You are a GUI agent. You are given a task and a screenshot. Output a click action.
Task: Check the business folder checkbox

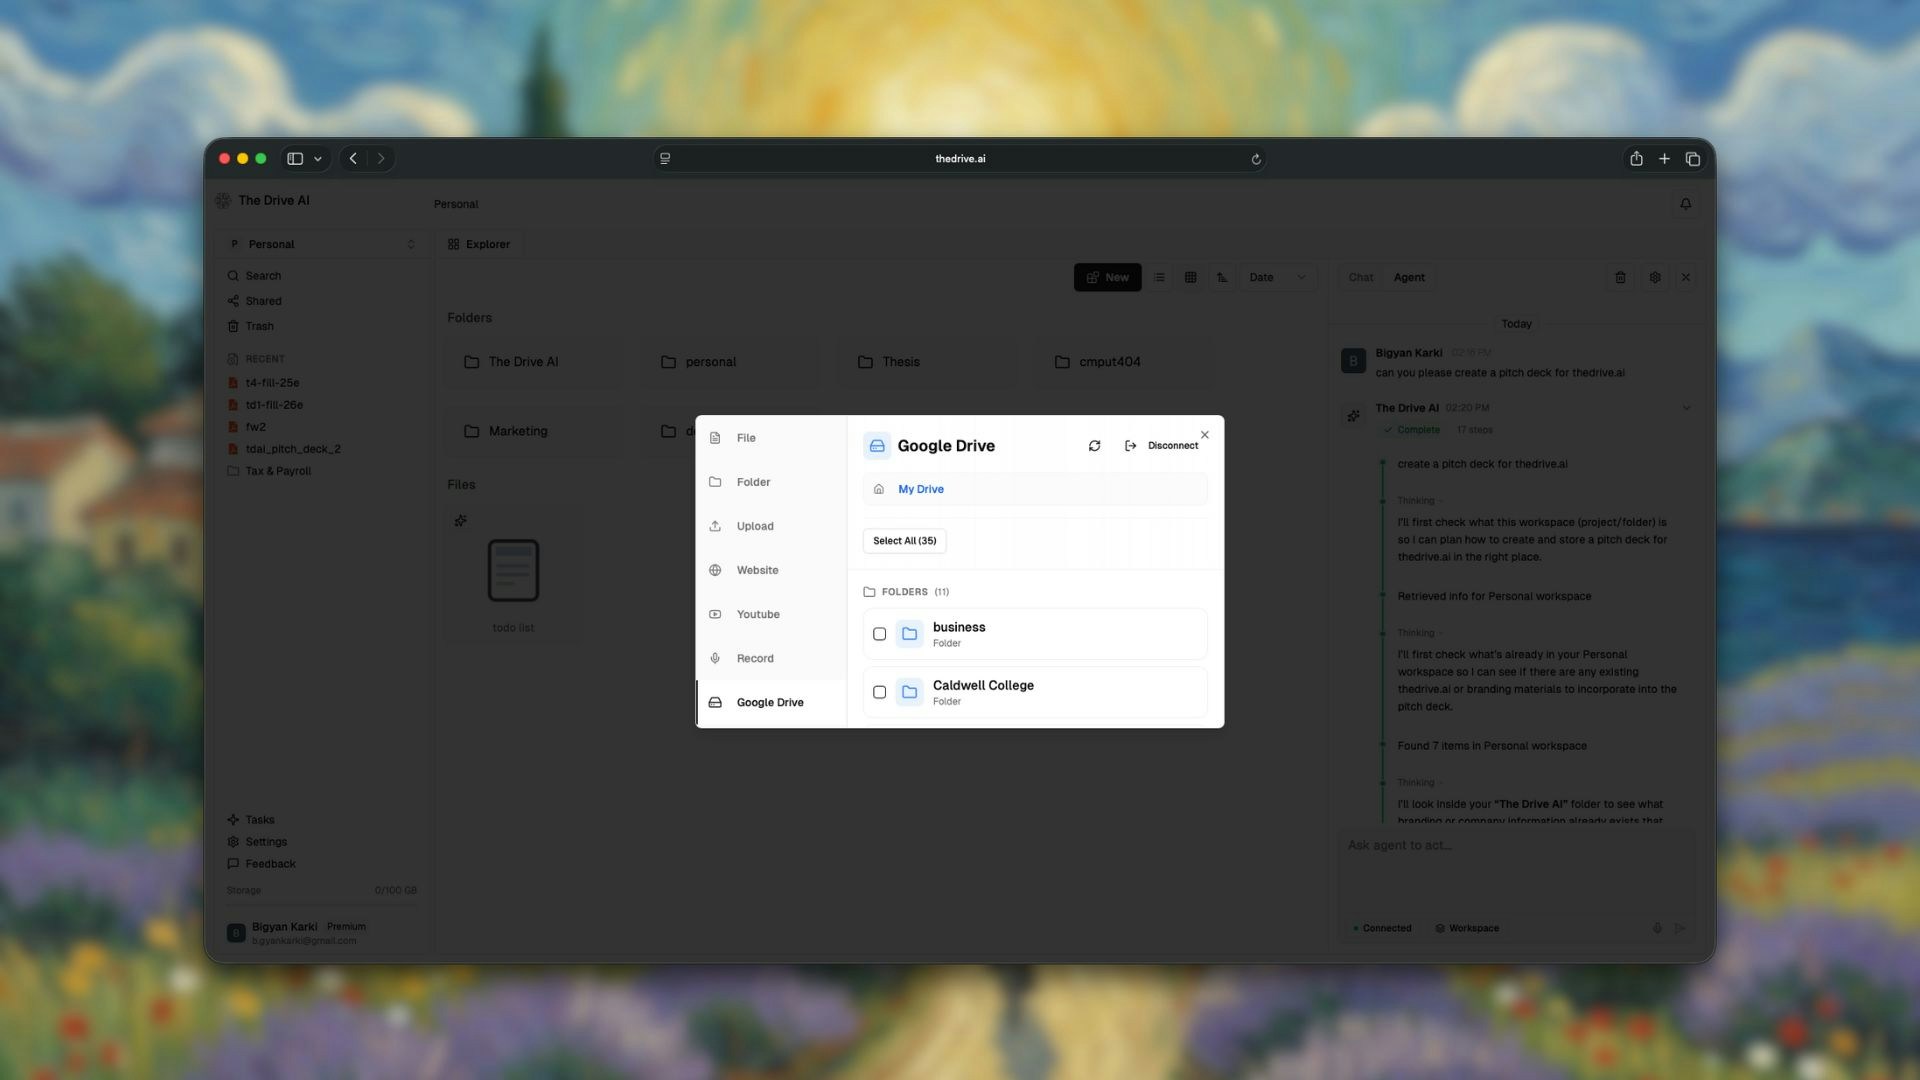(879, 634)
